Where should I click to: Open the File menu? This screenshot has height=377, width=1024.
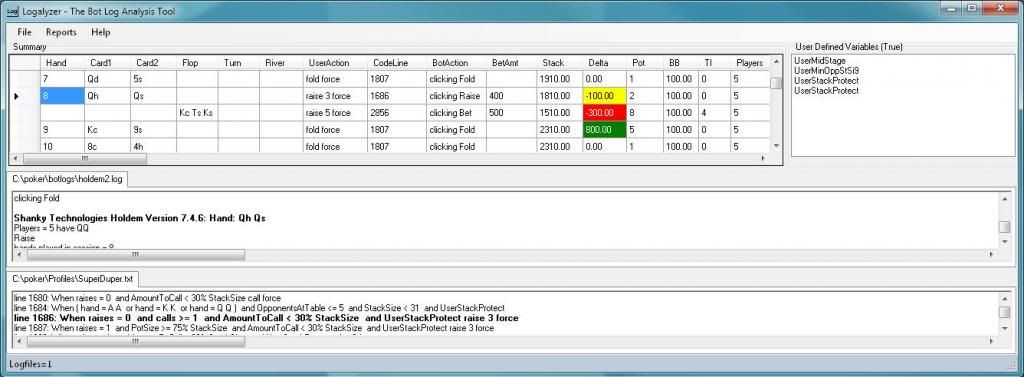point(24,32)
